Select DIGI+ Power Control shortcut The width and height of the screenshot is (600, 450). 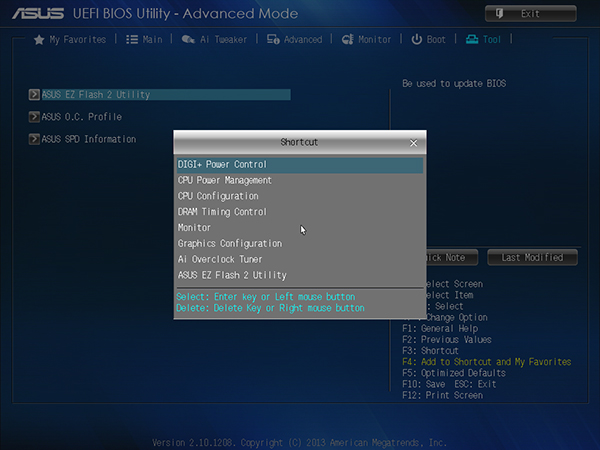click(300, 165)
